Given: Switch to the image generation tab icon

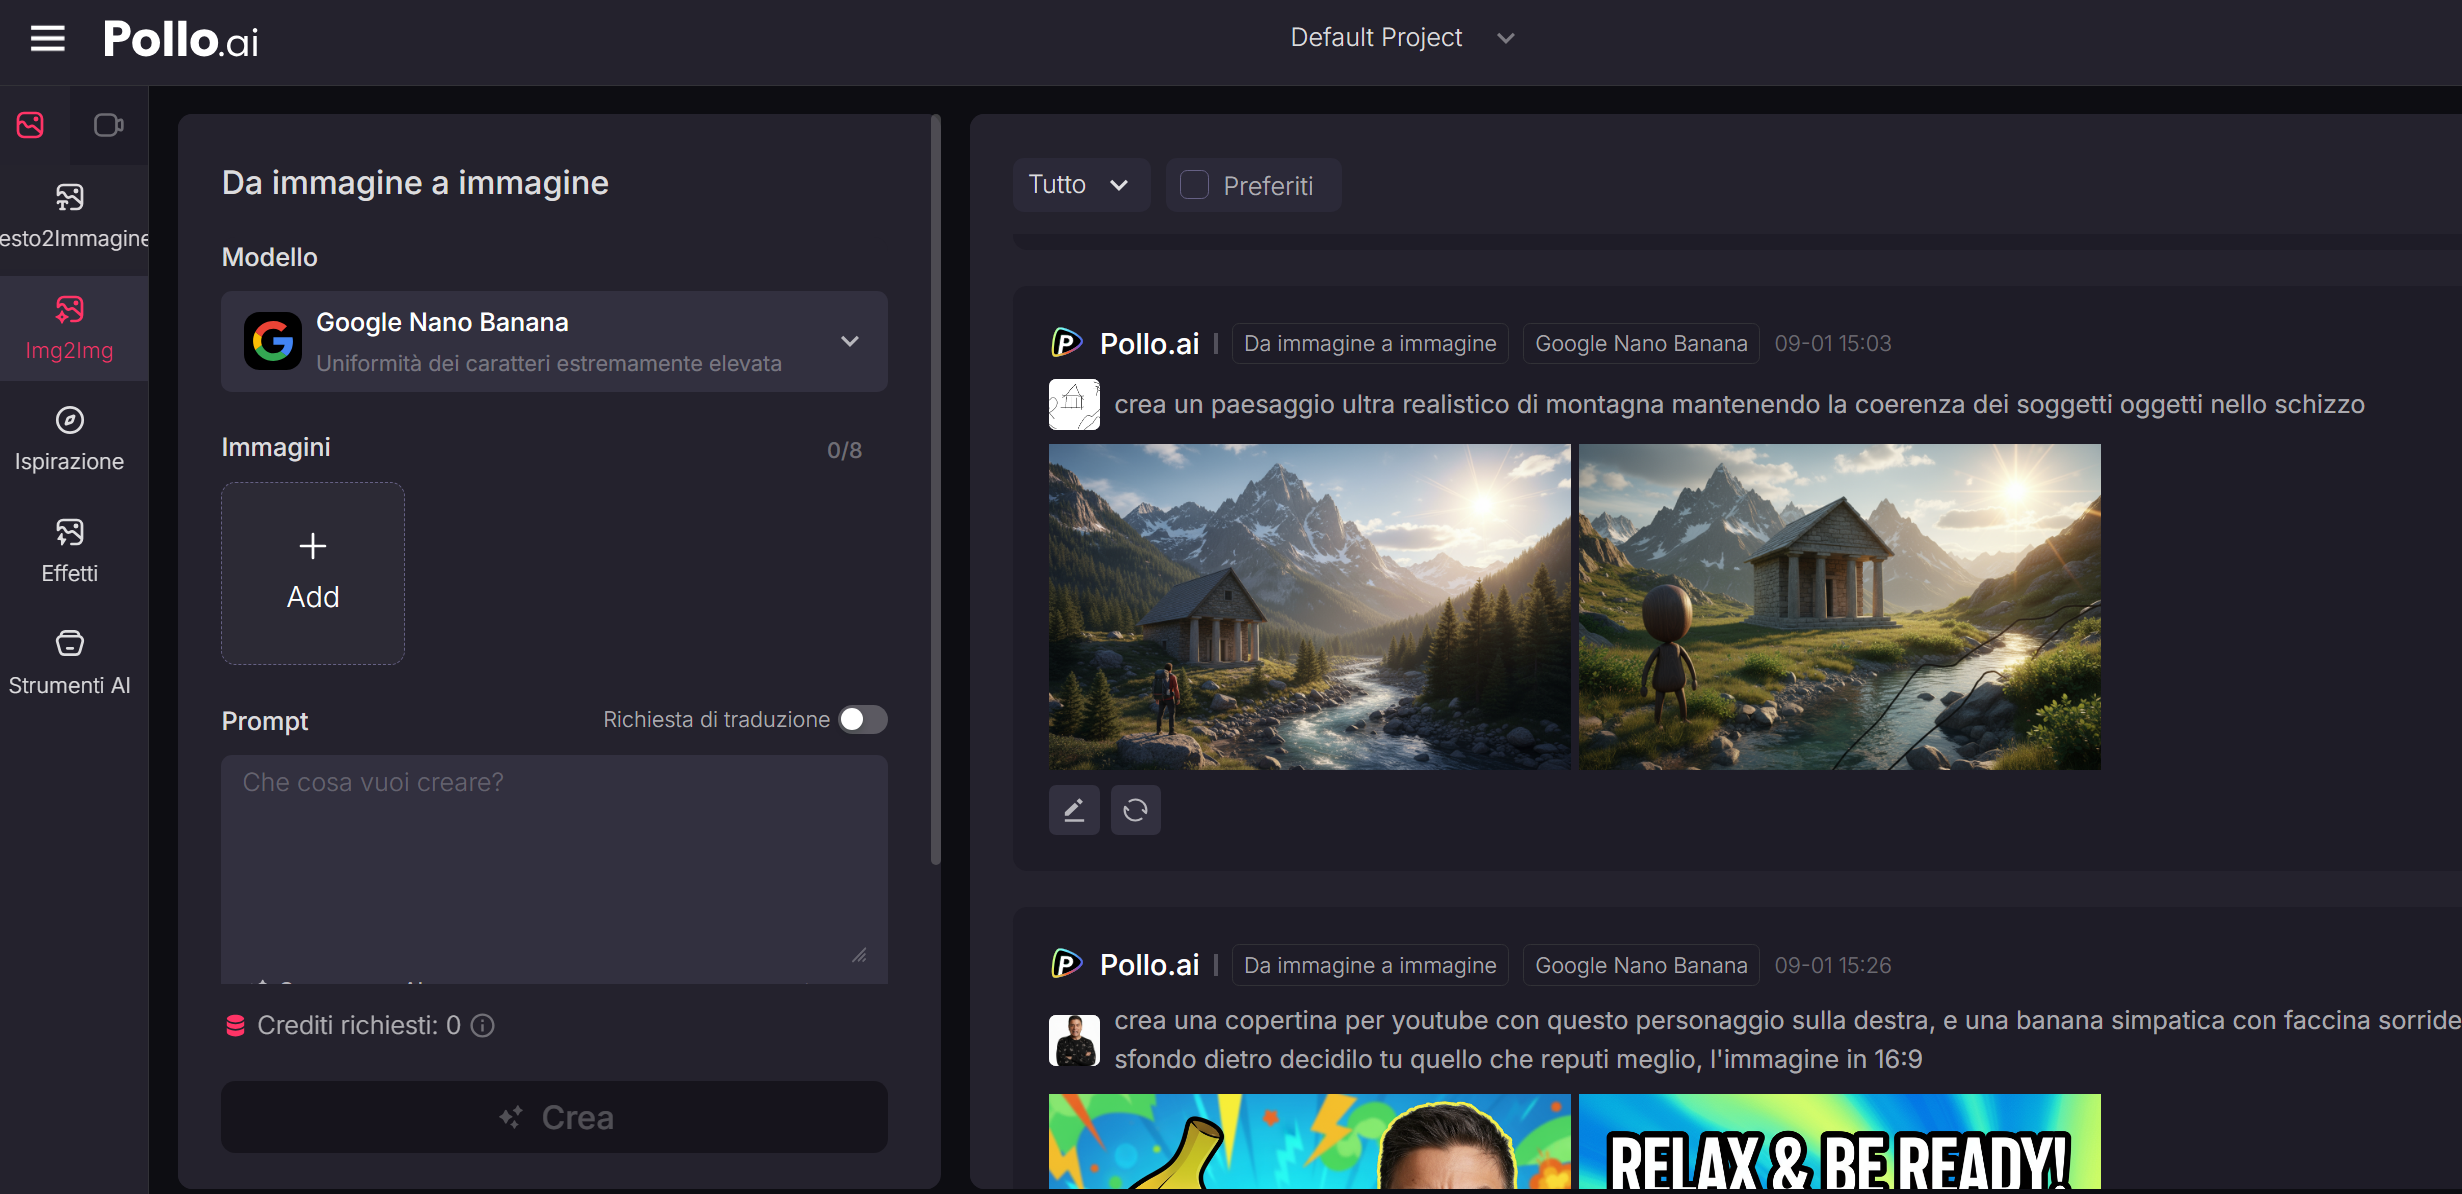Looking at the screenshot, I should point(30,125).
